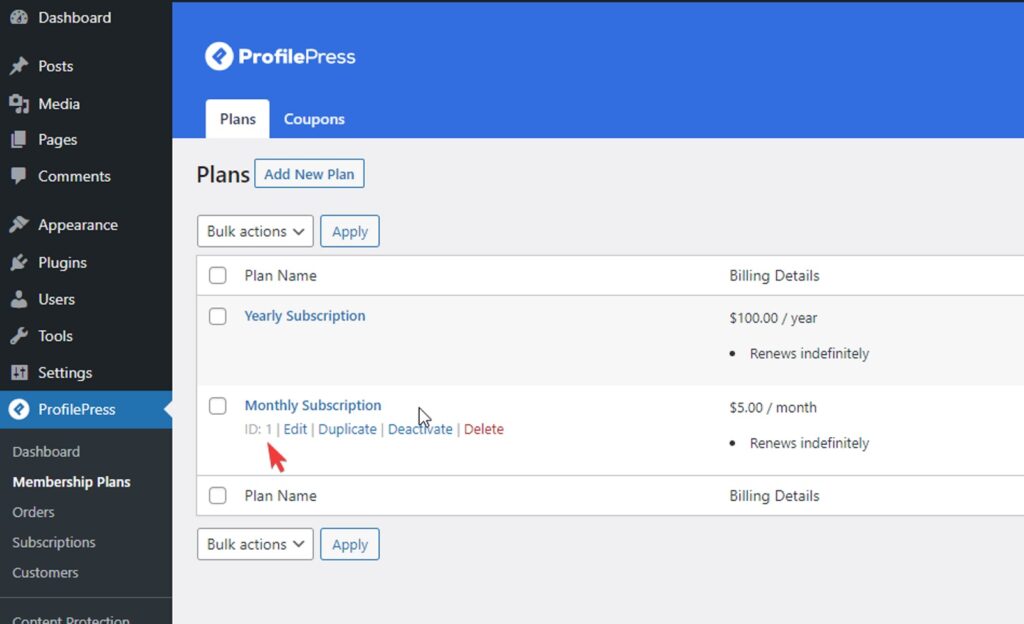Open the Posts menu

click(56, 66)
